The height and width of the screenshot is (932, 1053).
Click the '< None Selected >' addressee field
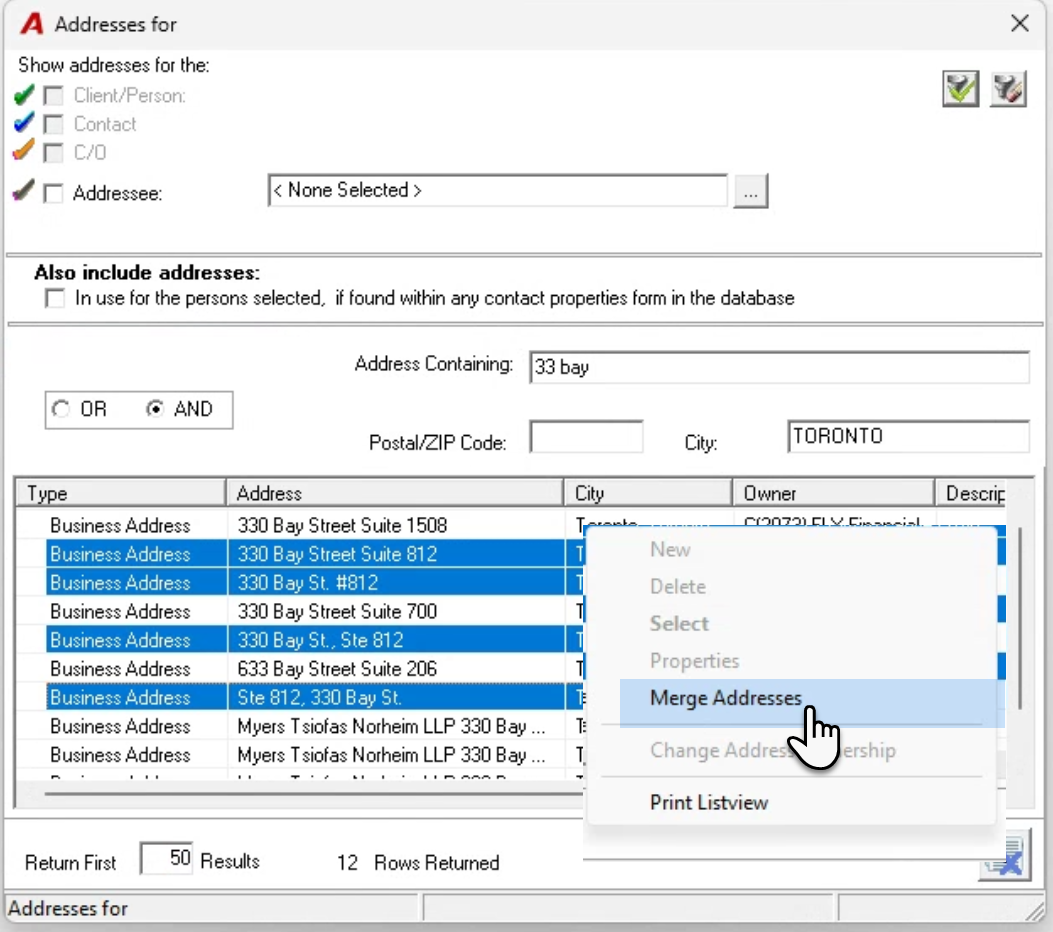point(498,191)
